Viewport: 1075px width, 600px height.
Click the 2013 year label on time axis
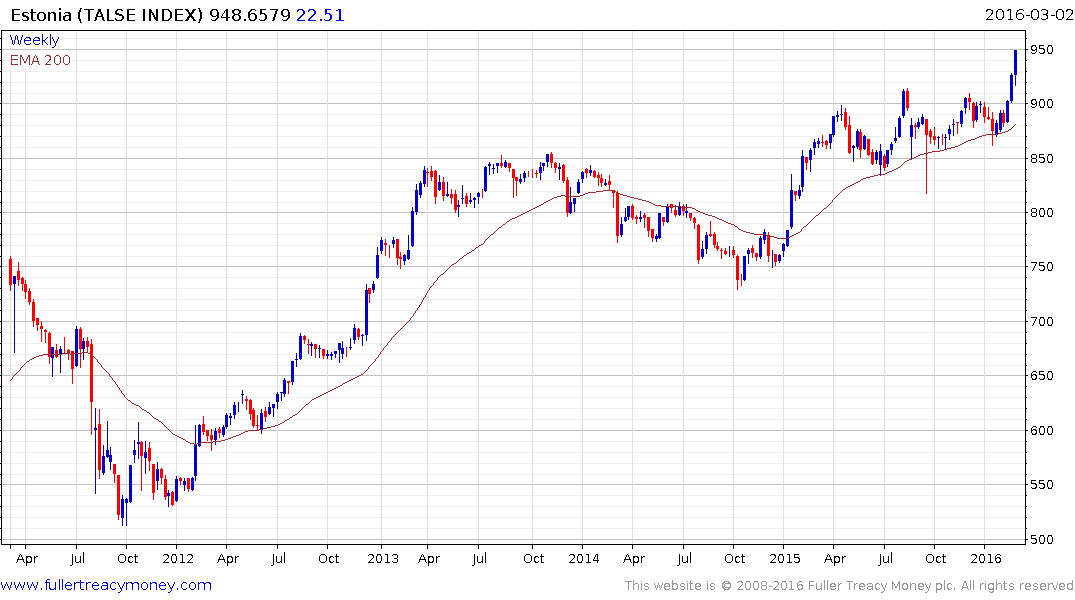tap(383, 558)
